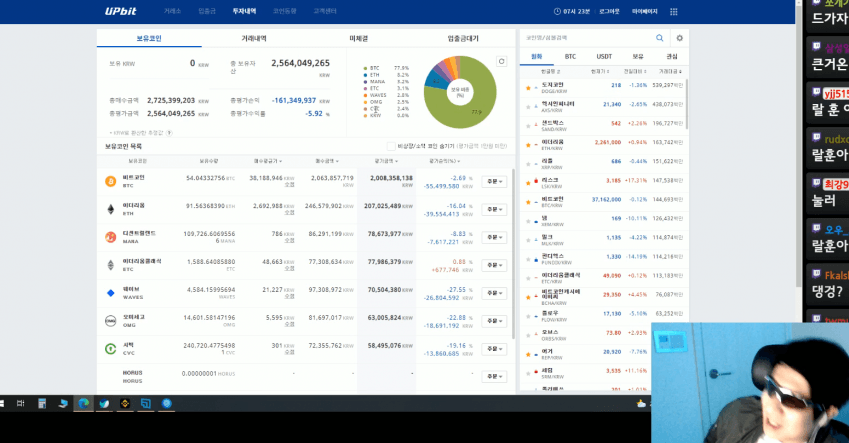This screenshot has width=849, height=443.
Task: Open 고객센터 in top navigation
Action: (x=325, y=11)
